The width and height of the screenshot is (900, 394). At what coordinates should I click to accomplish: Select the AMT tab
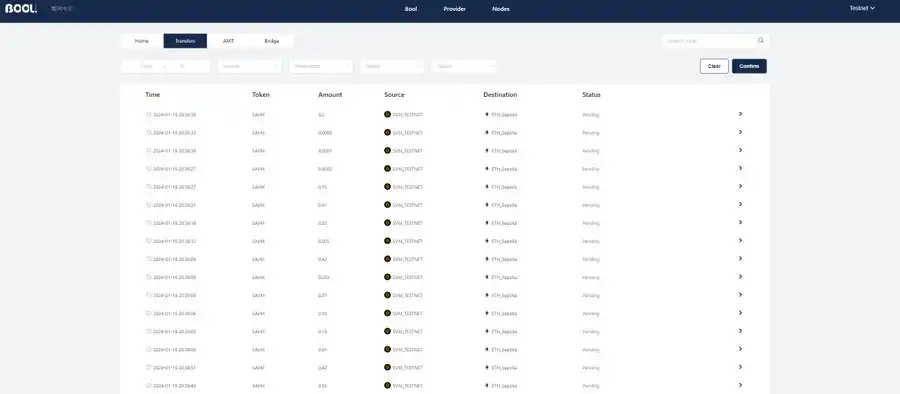coord(228,41)
